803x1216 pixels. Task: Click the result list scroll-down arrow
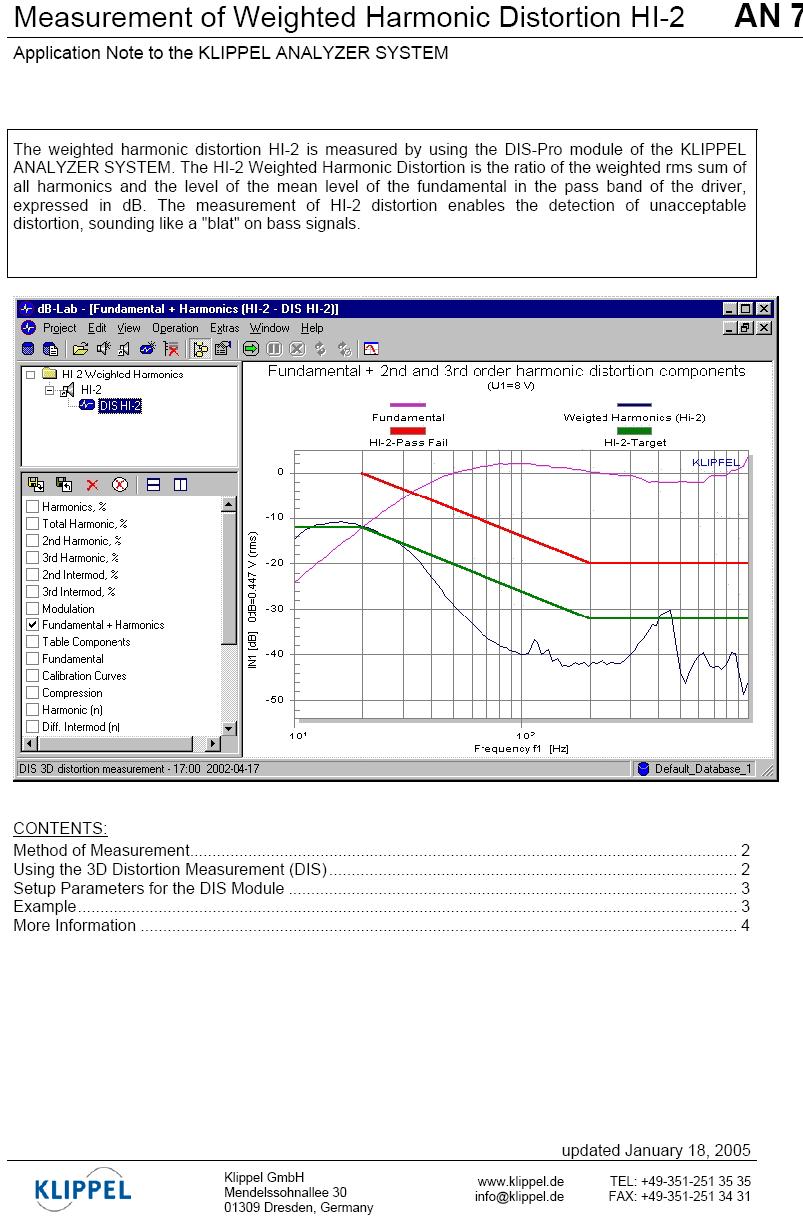click(229, 728)
